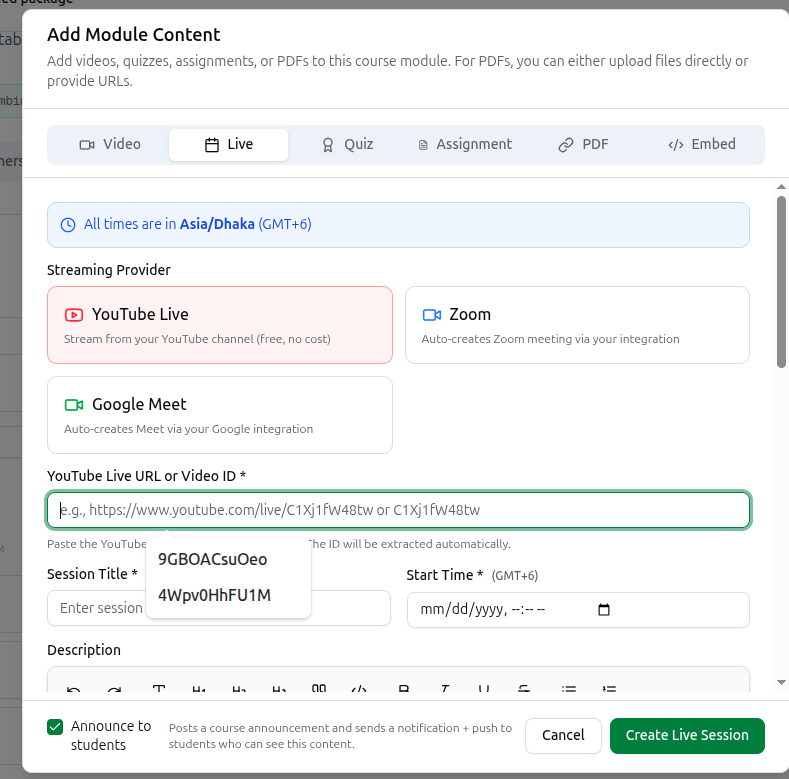Click the undo icon in Description editor
The image size is (789, 779).
[x=73, y=689]
